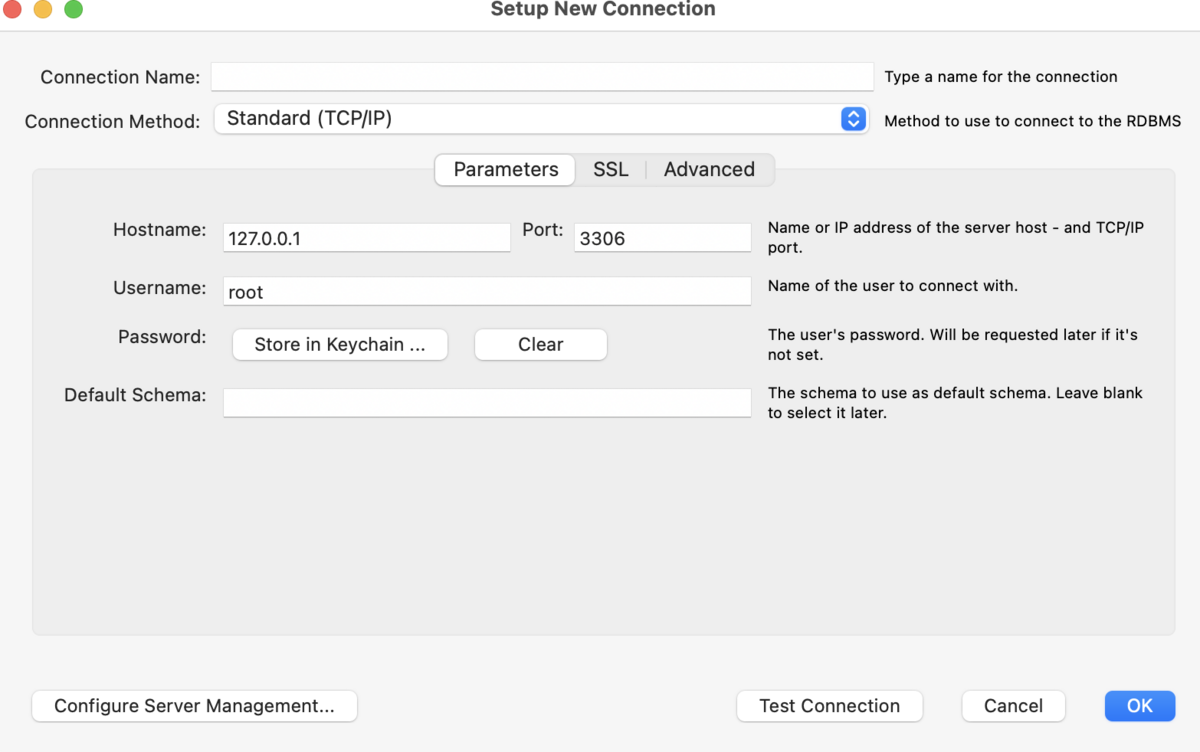Screen dimensions: 1200x752
Task: Minimize the window with the yellow button
Action: click(43, 10)
